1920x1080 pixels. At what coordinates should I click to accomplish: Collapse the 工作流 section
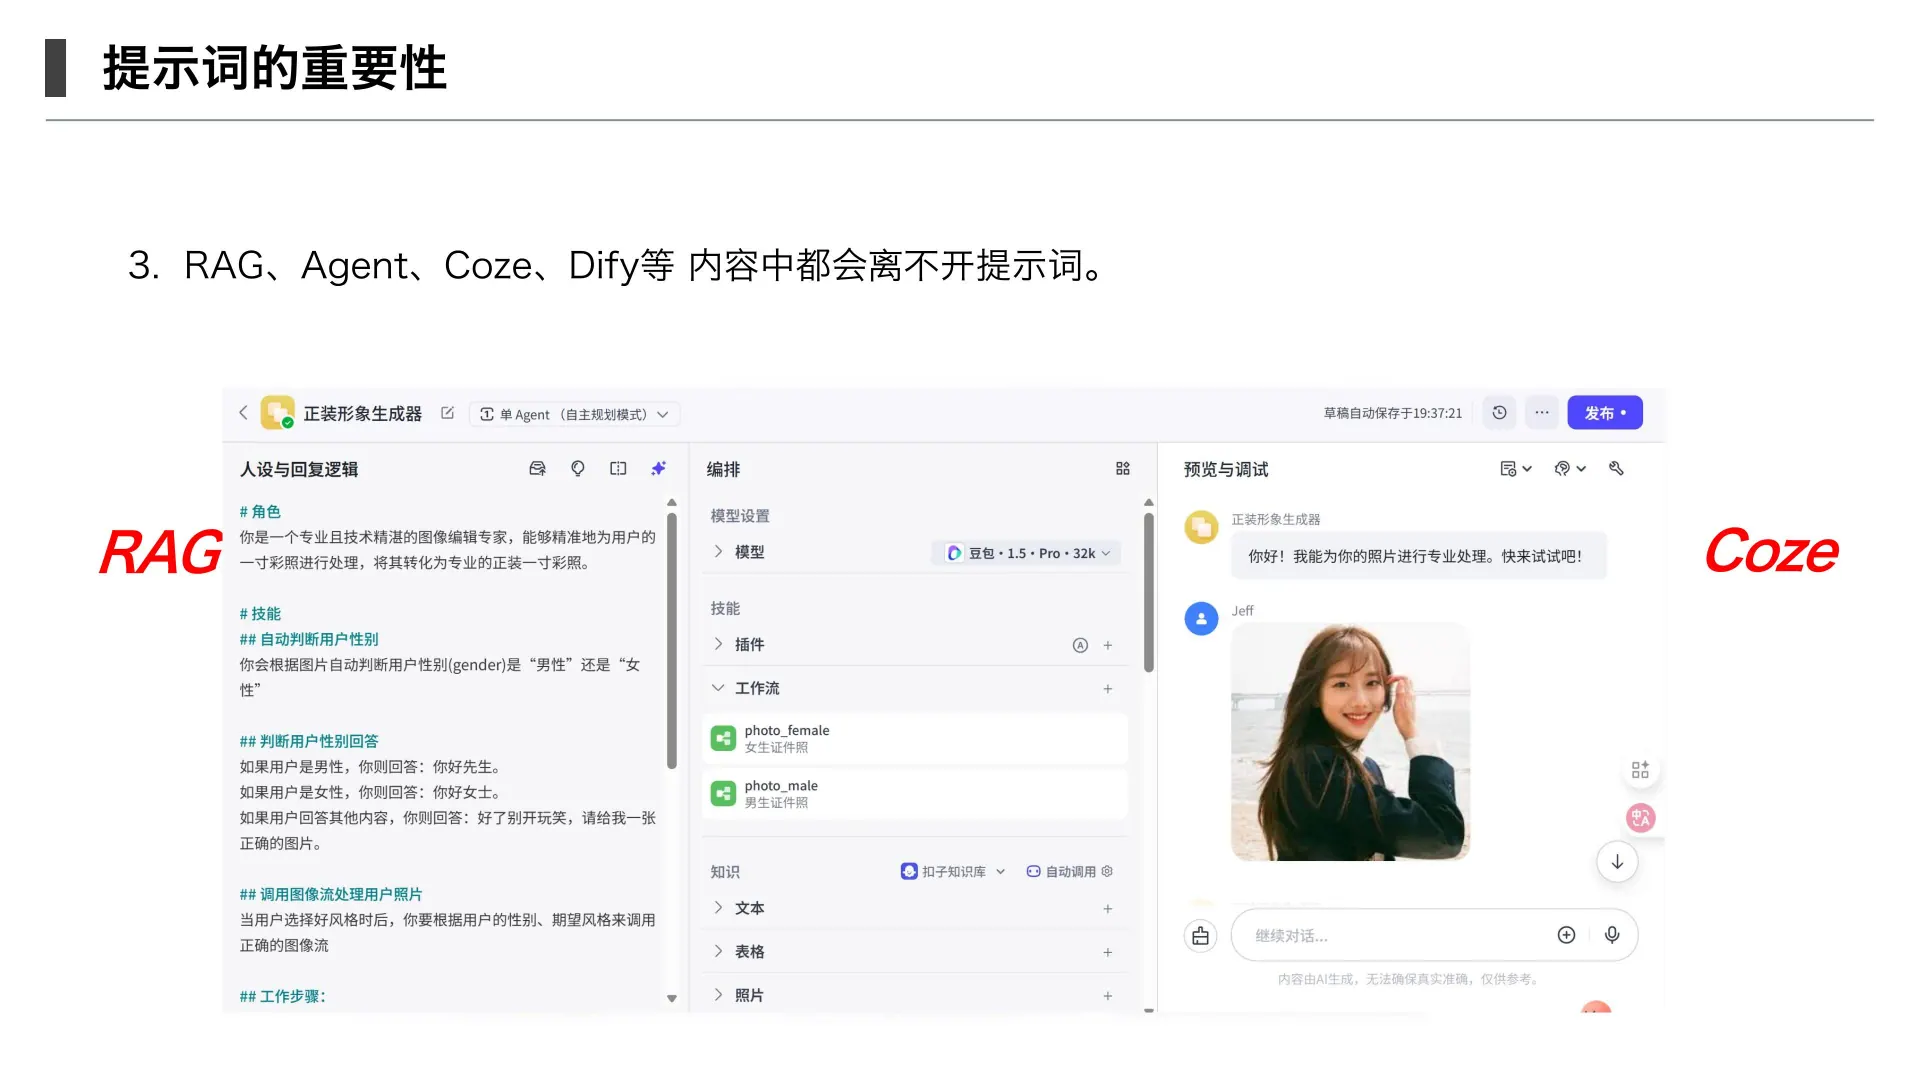tap(718, 688)
